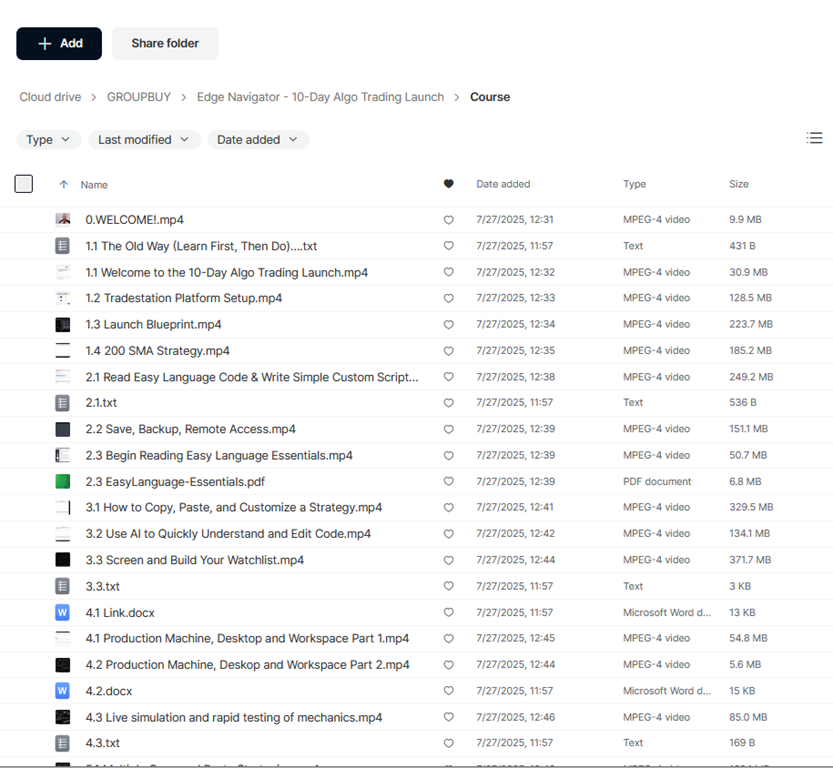
Task: Click the sort ascending arrow beside Name
Action: tap(64, 184)
